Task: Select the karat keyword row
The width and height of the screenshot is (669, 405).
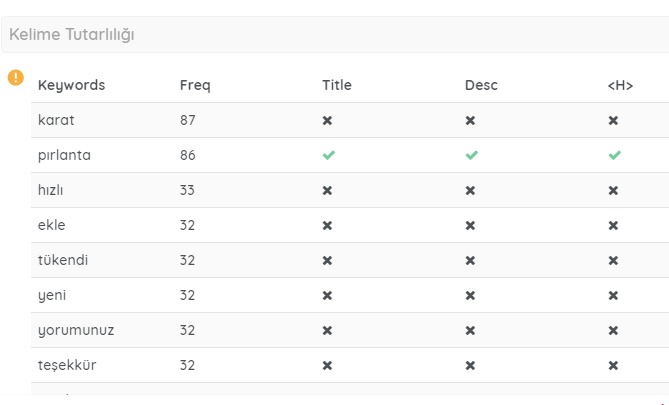Action: point(350,120)
